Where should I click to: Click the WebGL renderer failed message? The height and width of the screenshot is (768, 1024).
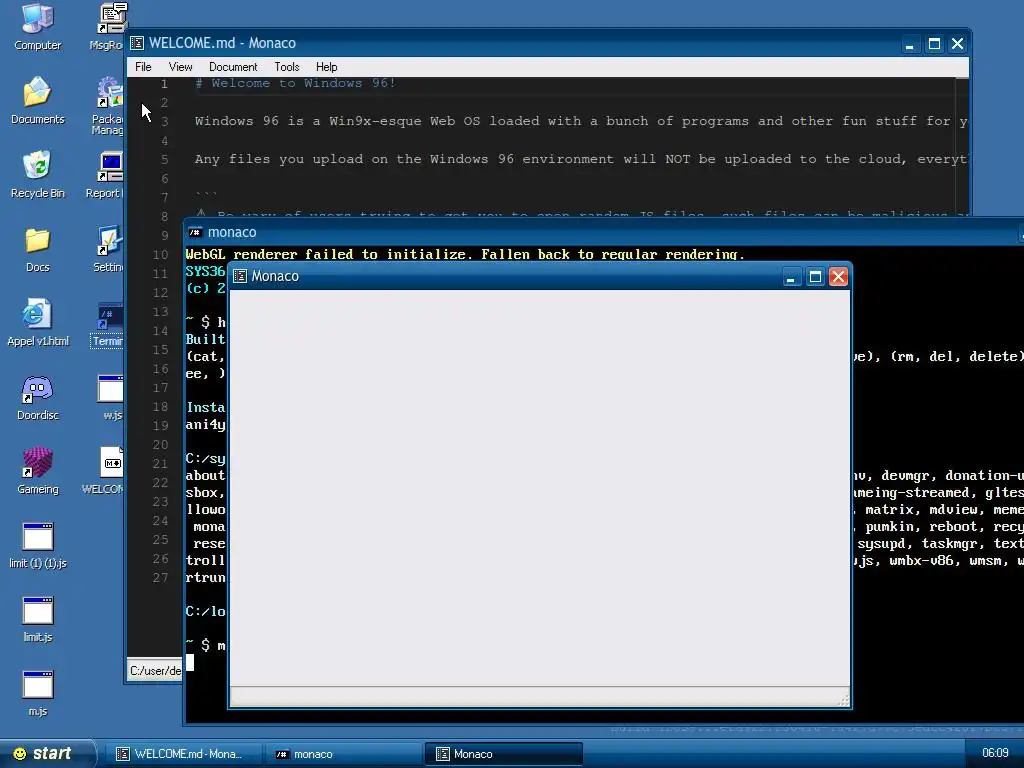click(465, 254)
